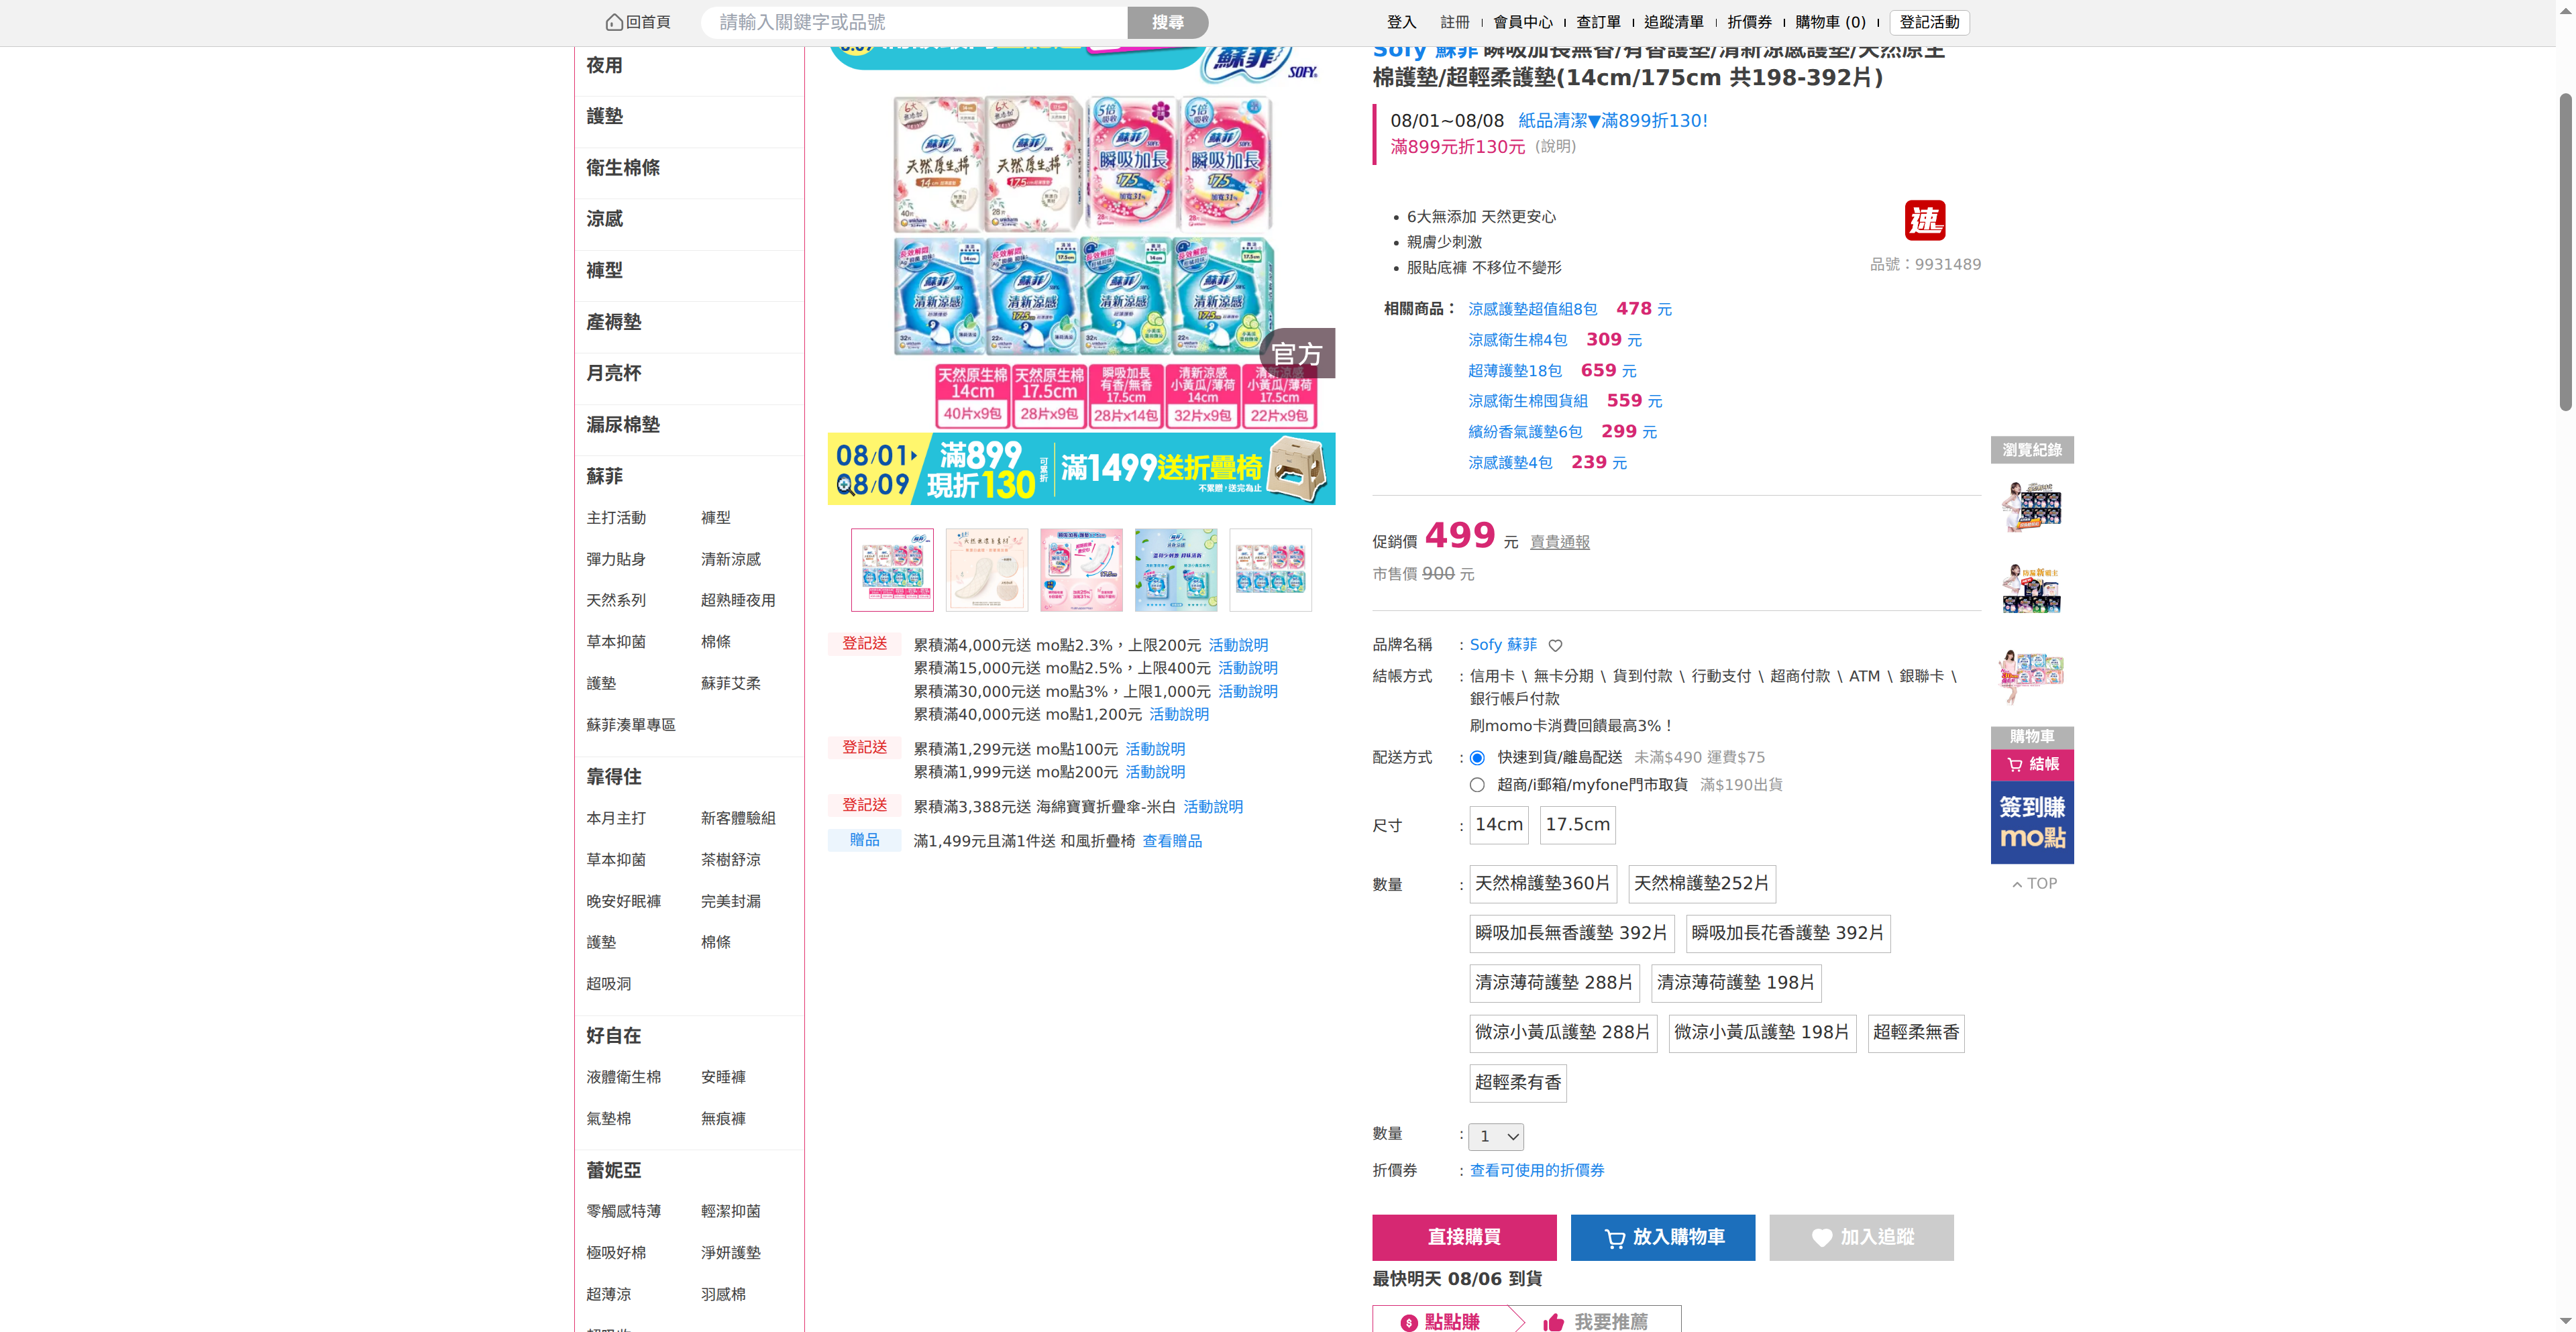Open 查看可使用的折價券 link
2576x1332 pixels.
pos(1536,1171)
